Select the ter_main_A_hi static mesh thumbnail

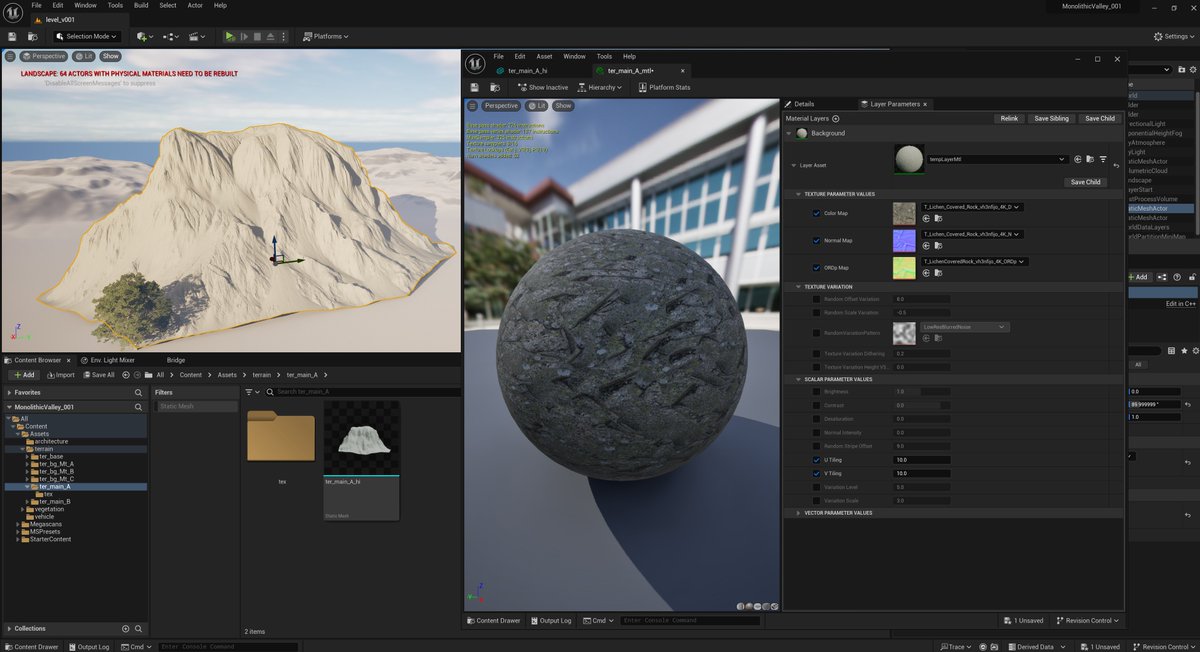(361, 440)
